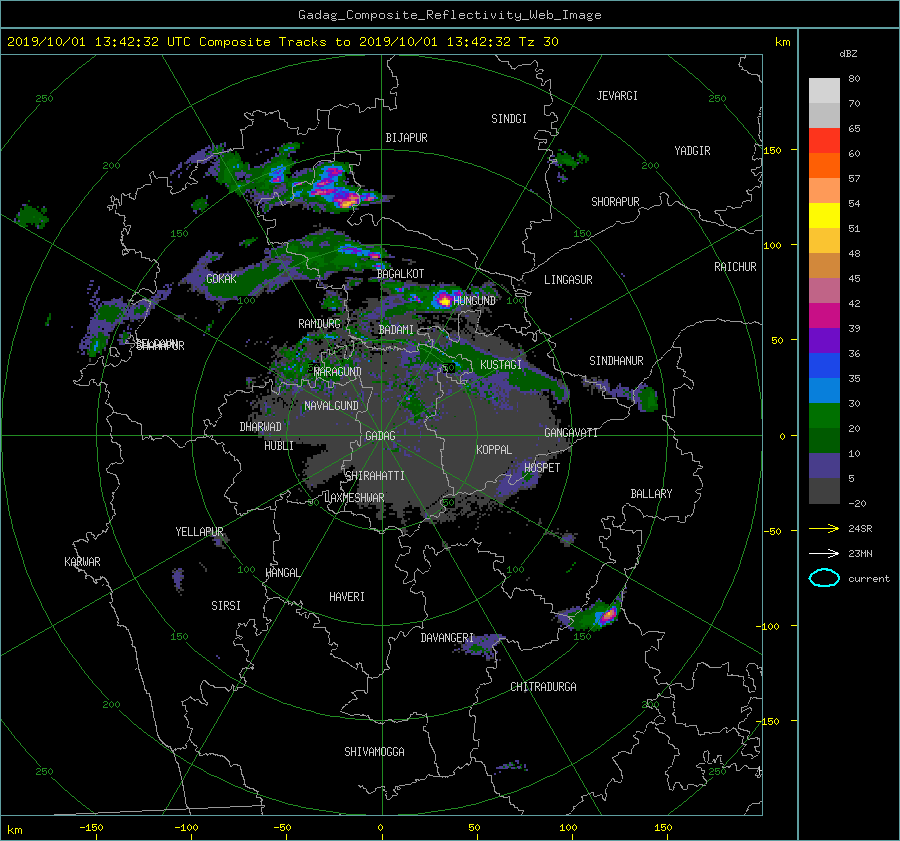Screen dimensions: 900x841
Task: Click the yellow 24SR arrow legend icon
Action: [x=824, y=528]
